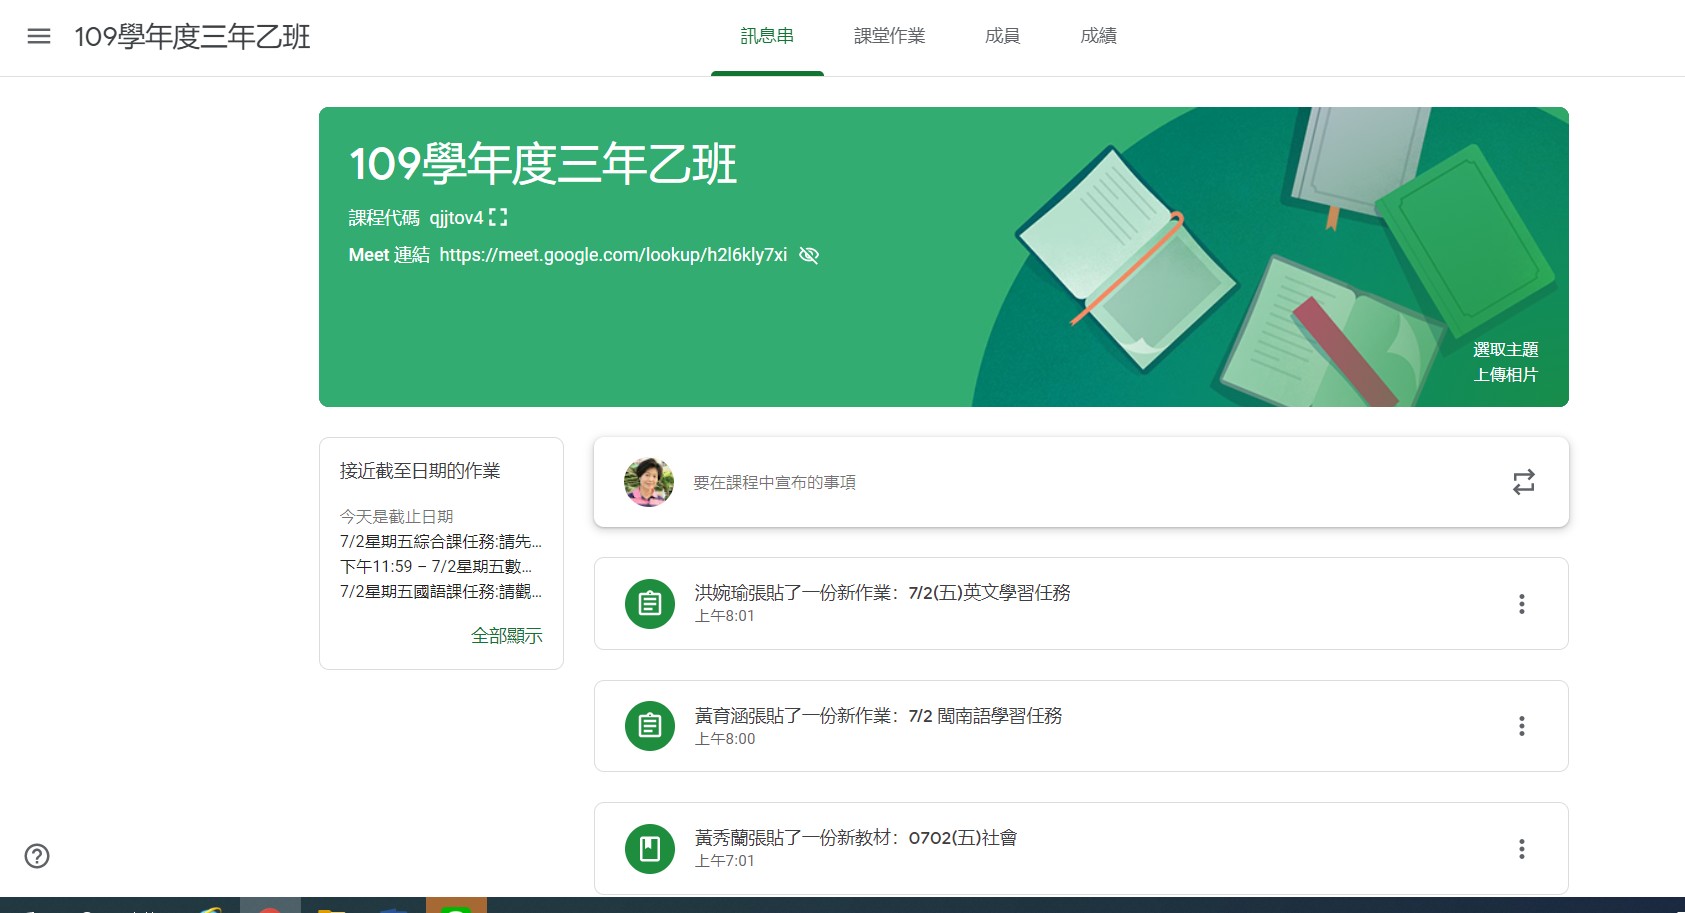Open assignment icon for 7/2(五)英文學習任務
Screen dimensions: 1685x913
tap(650, 604)
